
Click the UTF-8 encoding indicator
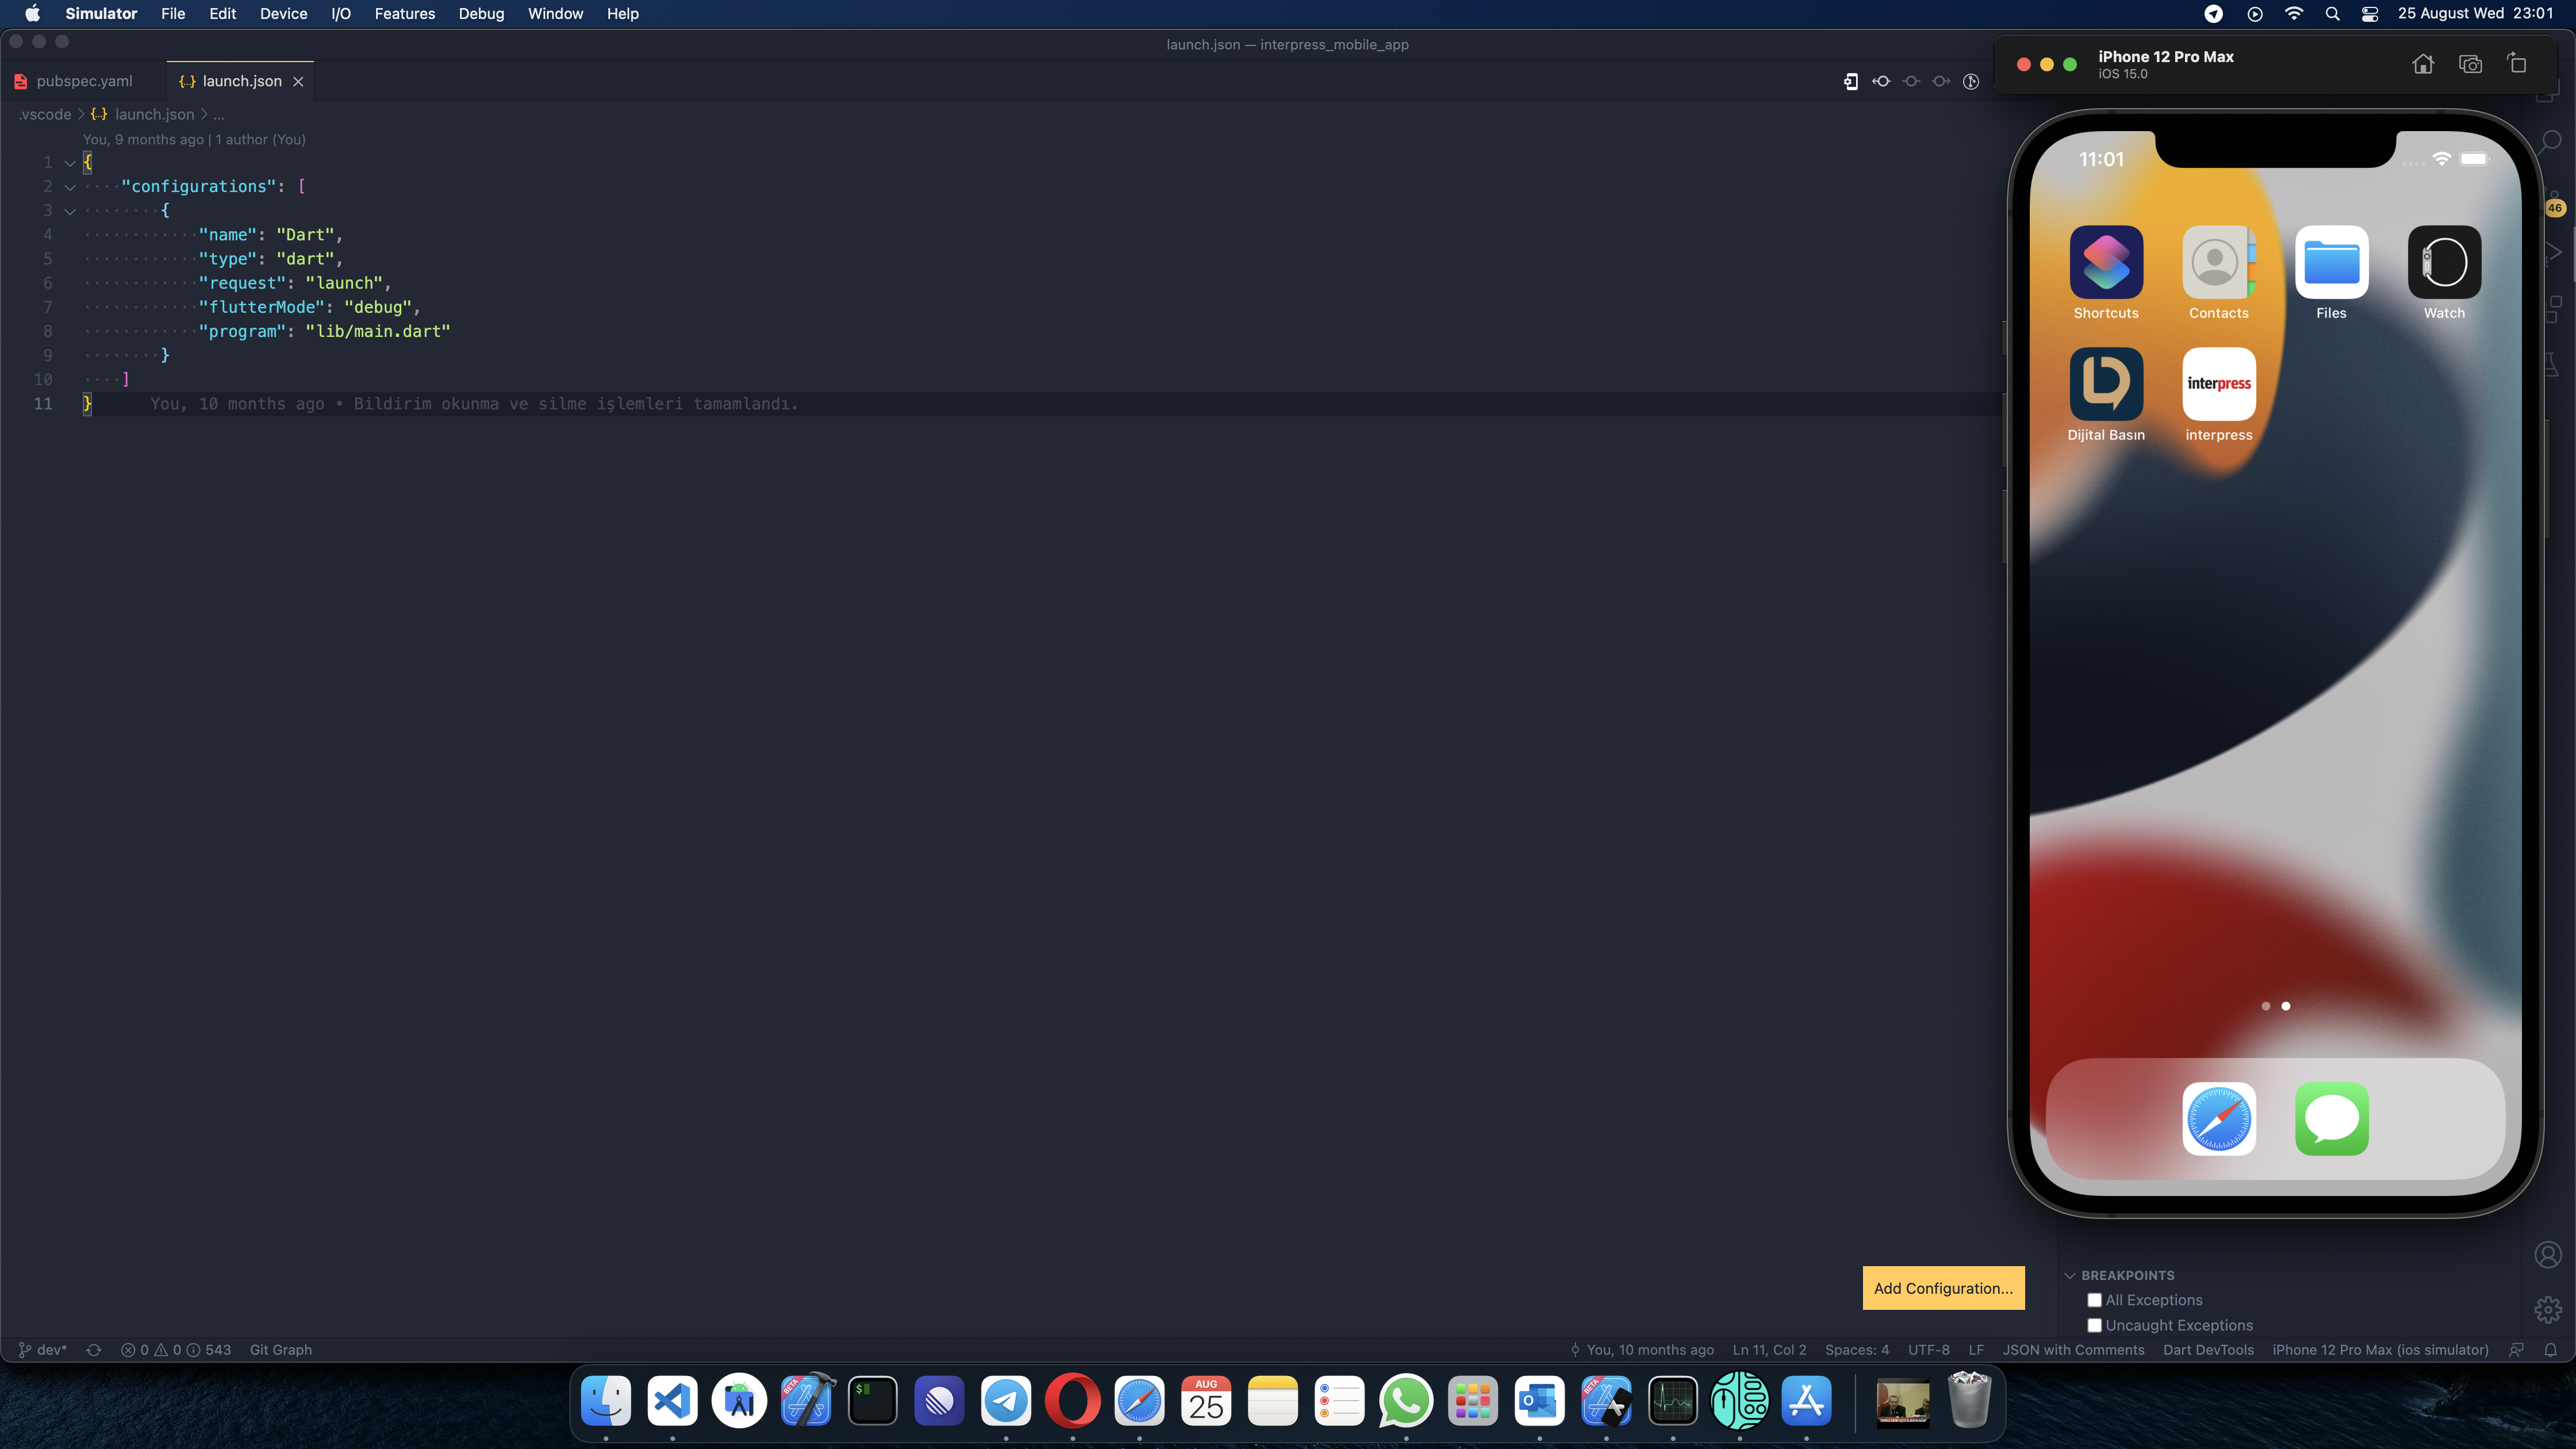point(1928,1350)
